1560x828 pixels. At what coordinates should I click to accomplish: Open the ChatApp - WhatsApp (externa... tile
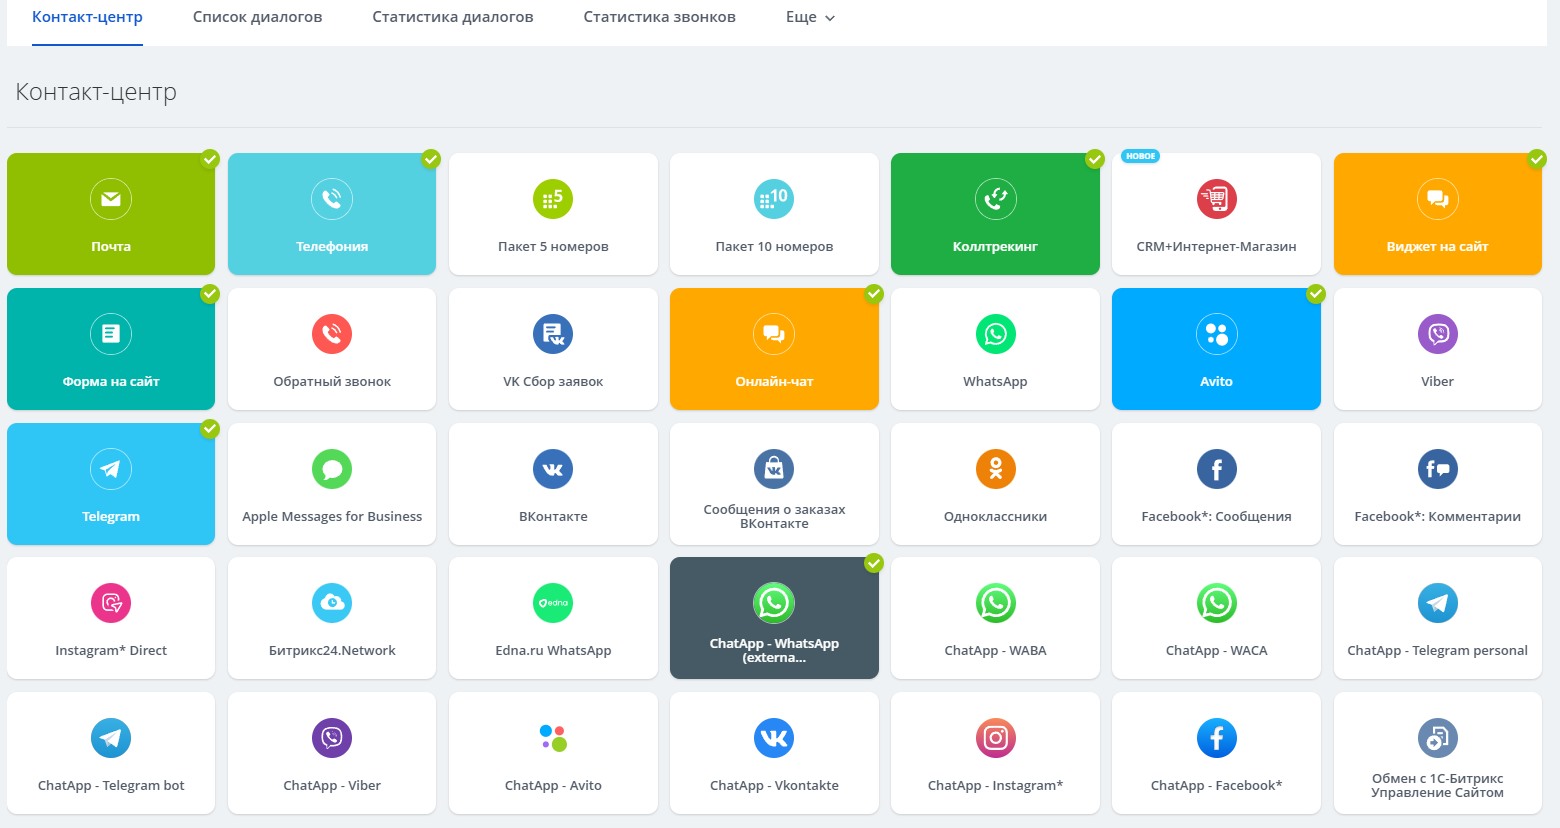coord(774,618)
